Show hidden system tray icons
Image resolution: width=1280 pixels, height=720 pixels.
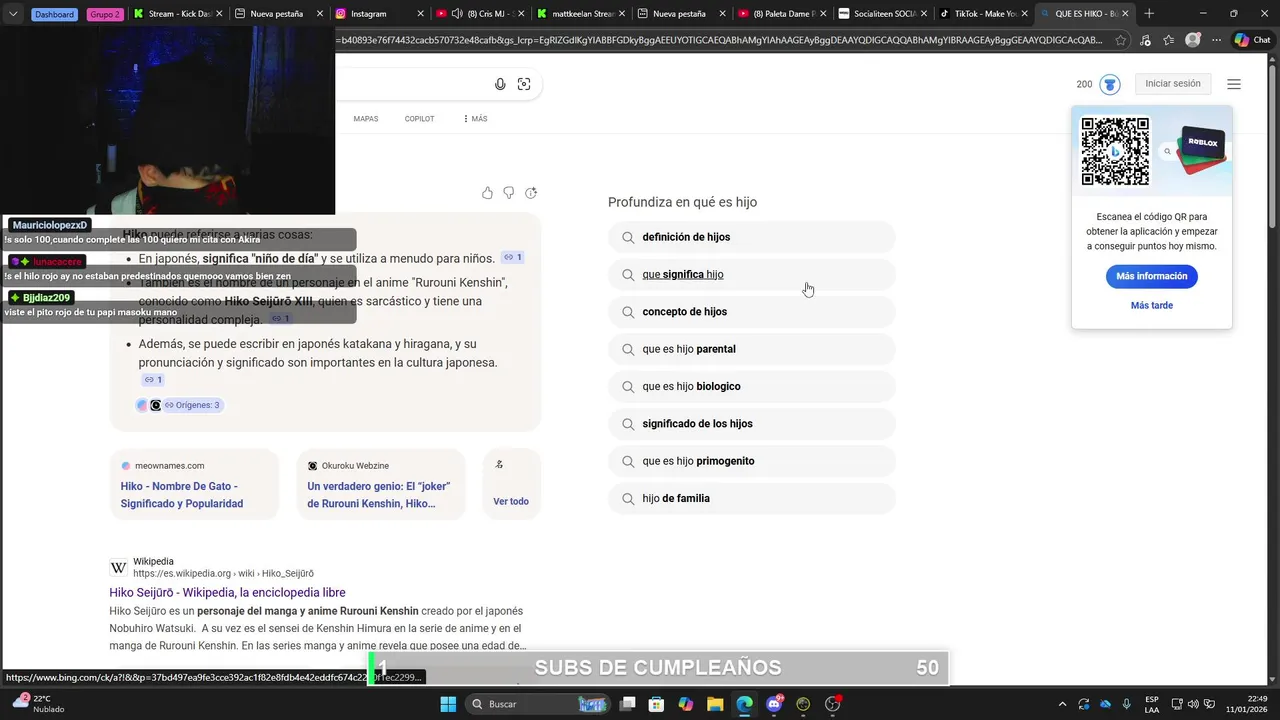point(1064,704)
